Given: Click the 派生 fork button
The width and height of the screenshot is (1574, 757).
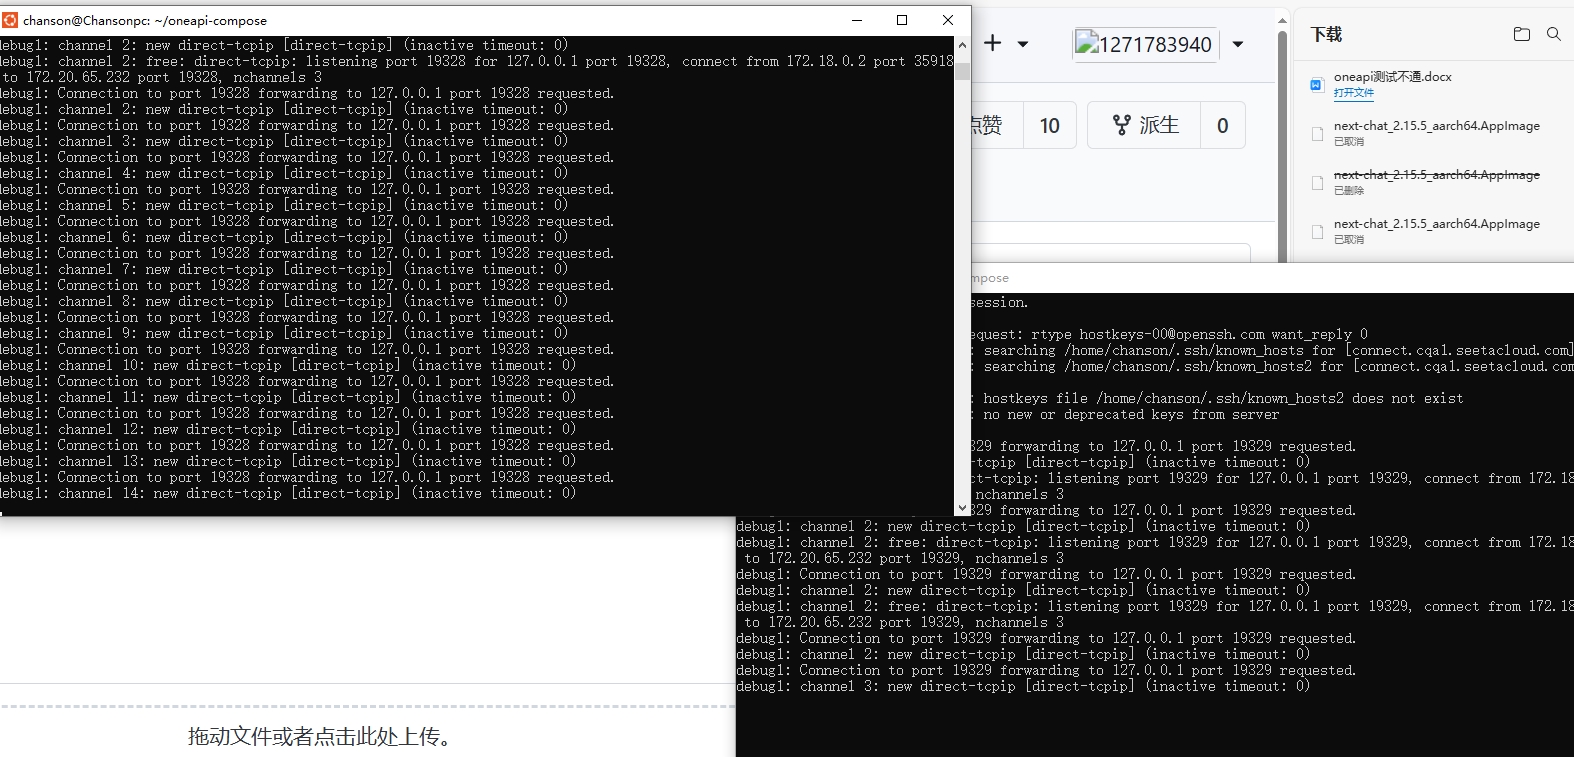Looking at the screenshot, I should point(1145,125).
